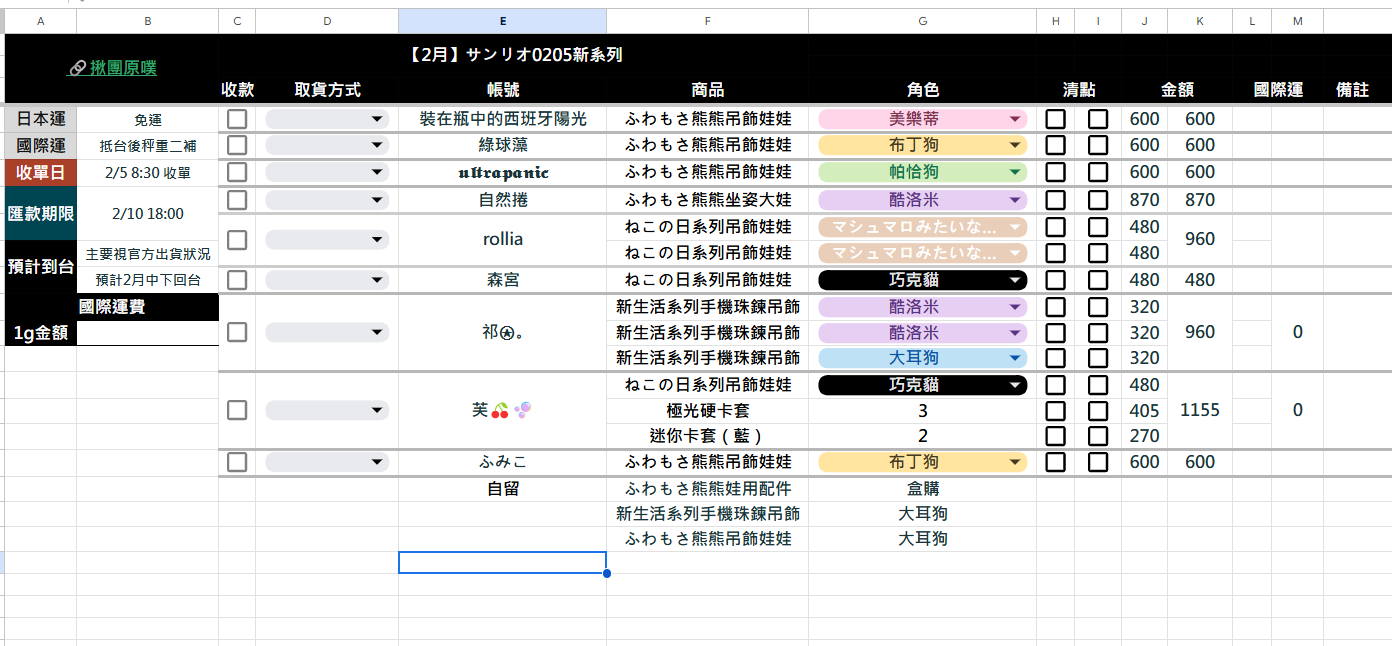Select the 2/10 18:00 deadline cell
Viewport: 1392px width, 646px height.
[148, 213]
